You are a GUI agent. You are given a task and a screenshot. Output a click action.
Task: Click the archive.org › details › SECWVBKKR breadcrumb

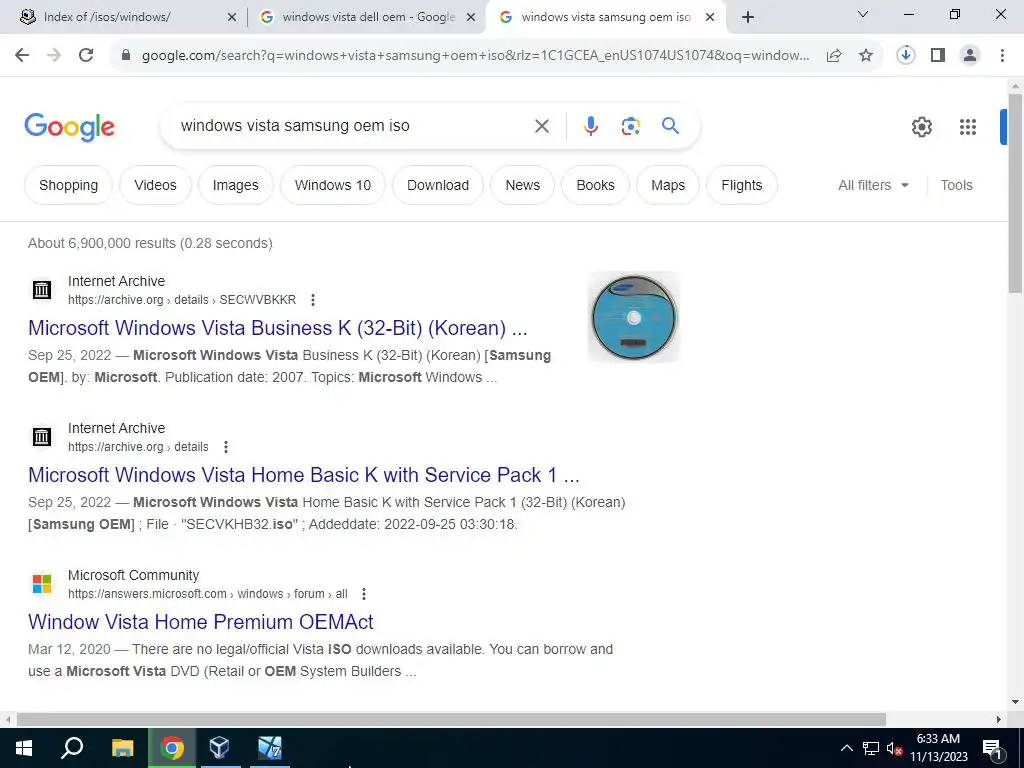coord(182,300)
